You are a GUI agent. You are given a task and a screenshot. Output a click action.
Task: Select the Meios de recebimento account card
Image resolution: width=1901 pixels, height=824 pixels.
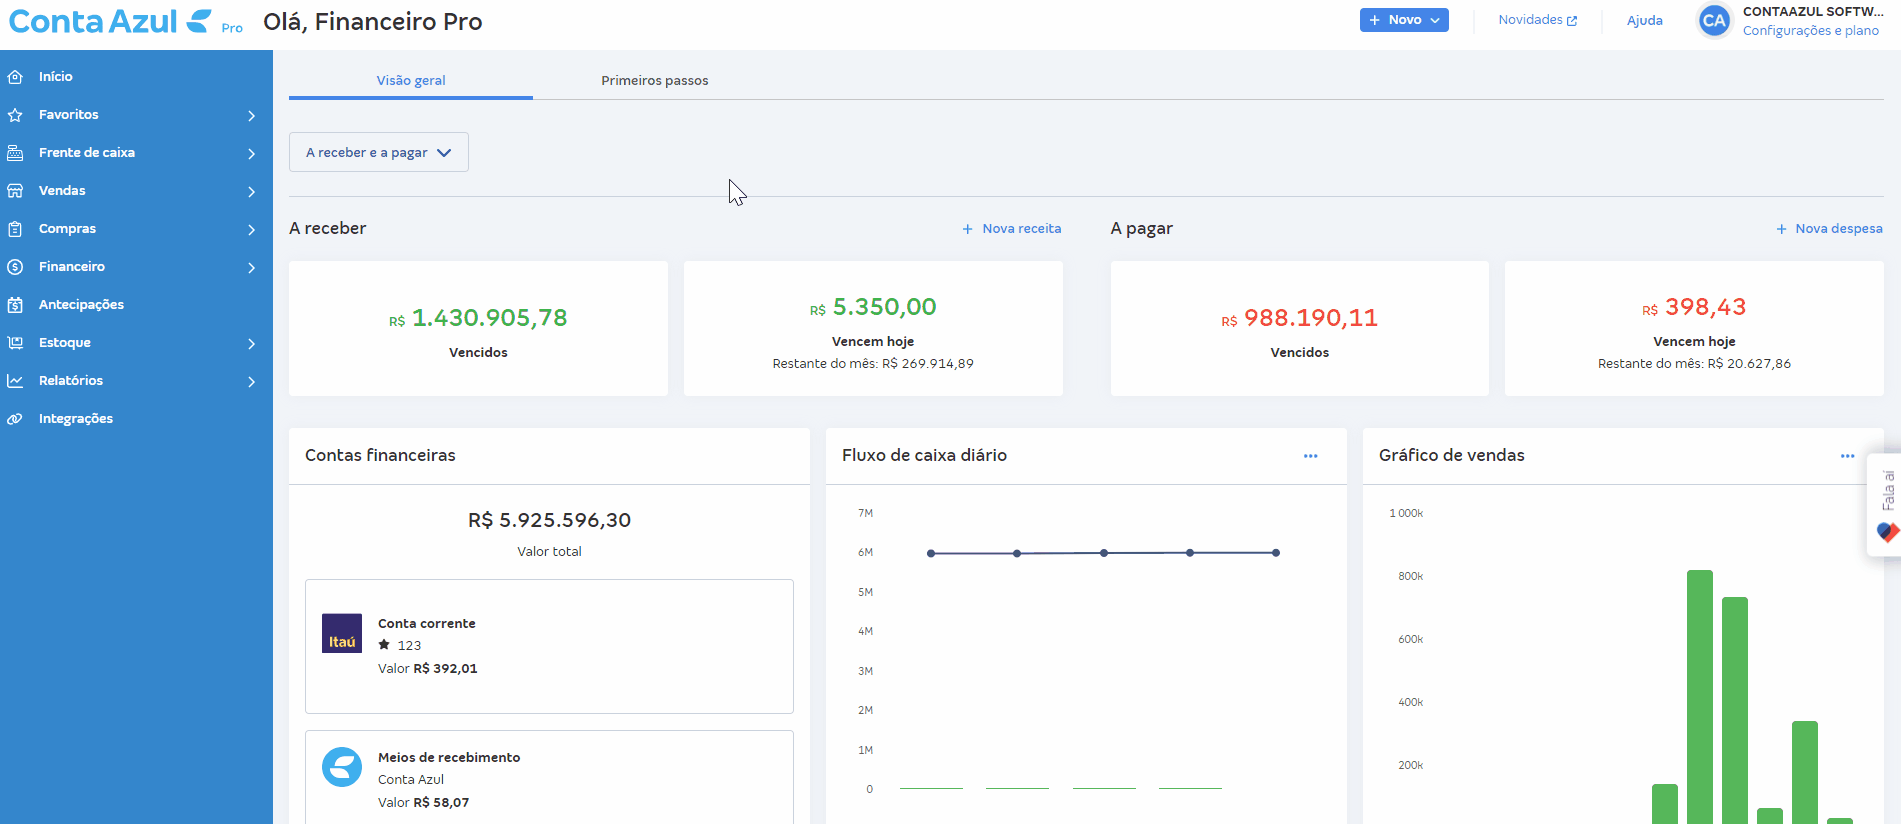(549, 778)
